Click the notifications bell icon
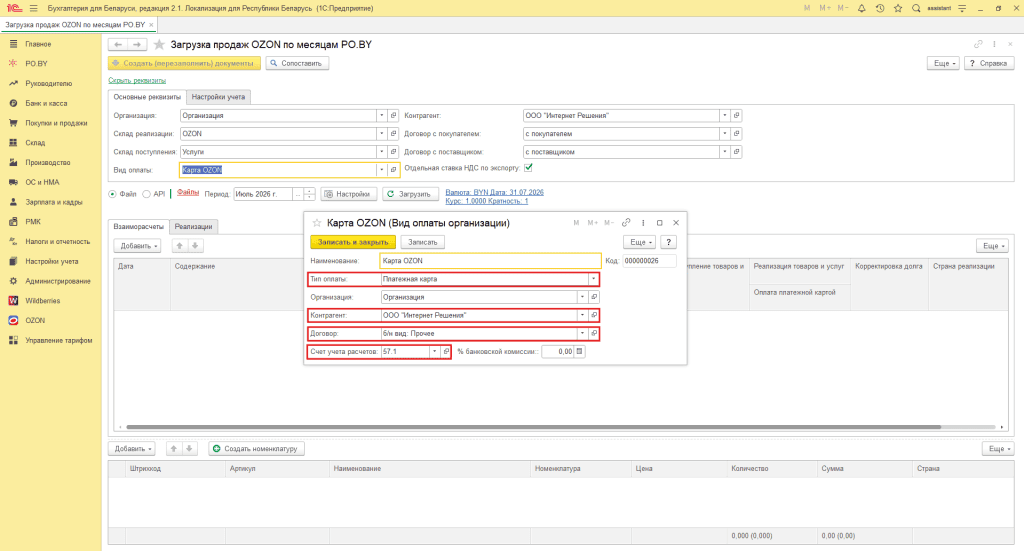The height and width of the screenshot is (551, 1024). pos(861,8)
